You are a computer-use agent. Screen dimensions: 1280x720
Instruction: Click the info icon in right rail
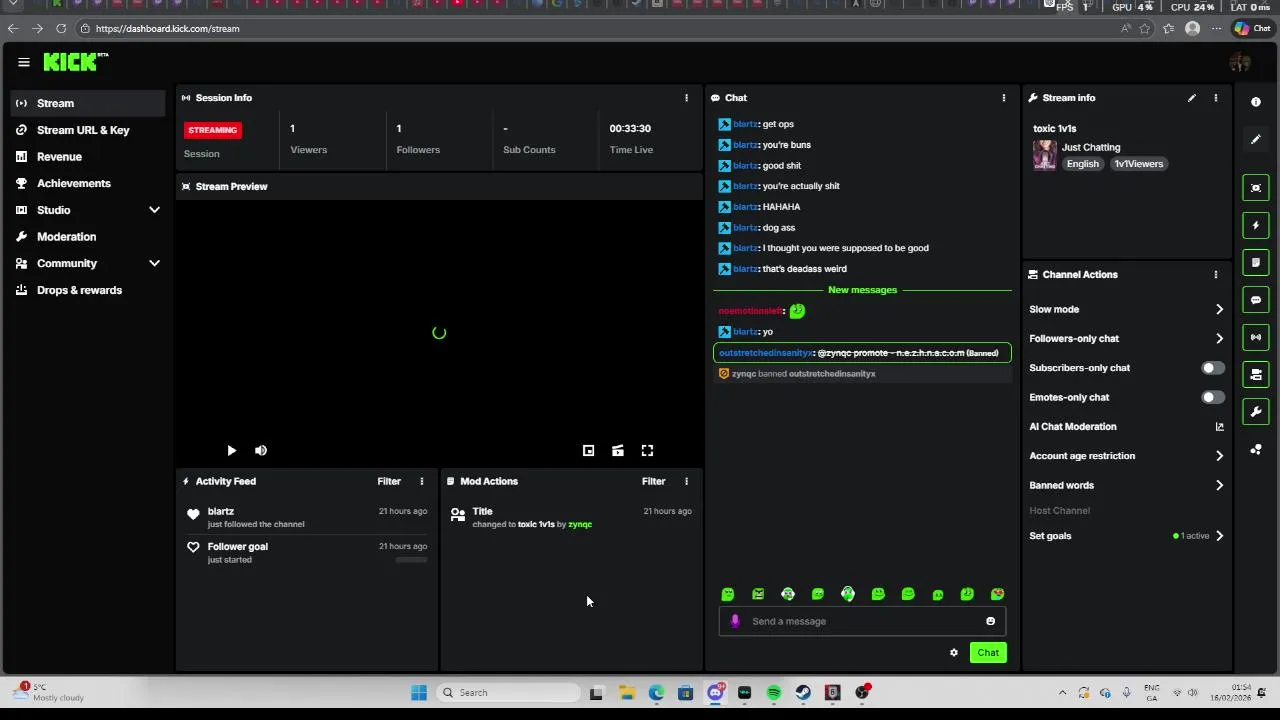[x=1256, y=102]
